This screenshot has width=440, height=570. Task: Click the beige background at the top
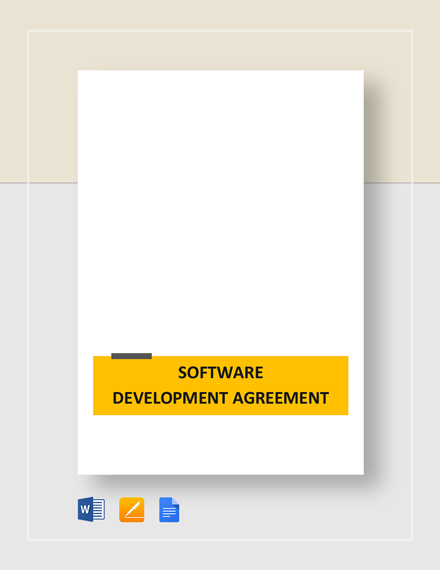coord(220,15)
